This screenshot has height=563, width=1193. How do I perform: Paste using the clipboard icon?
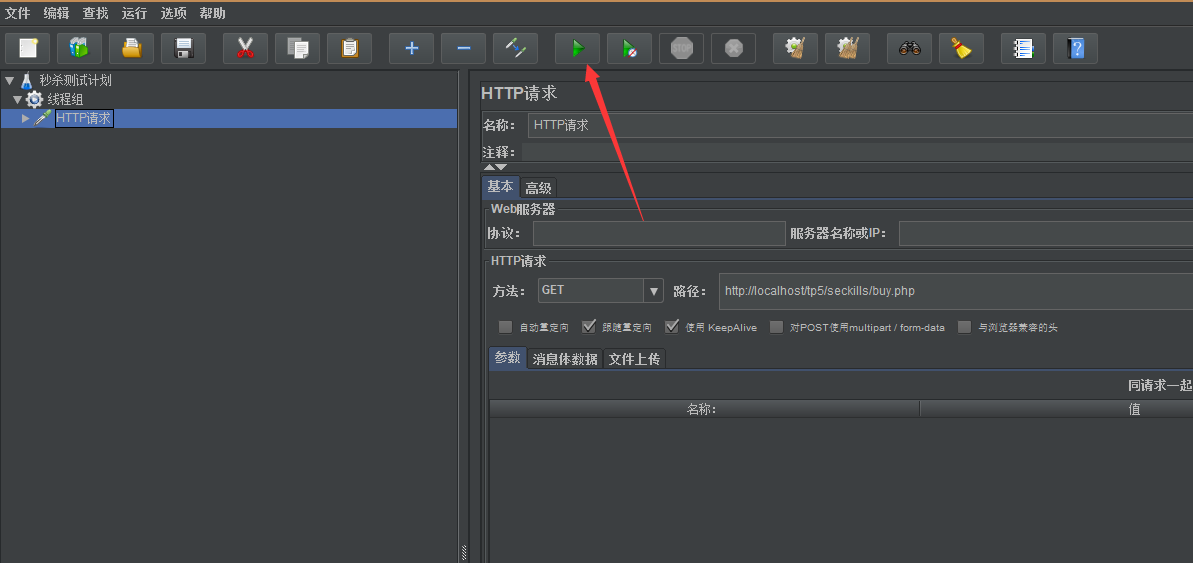pos(349,49)
